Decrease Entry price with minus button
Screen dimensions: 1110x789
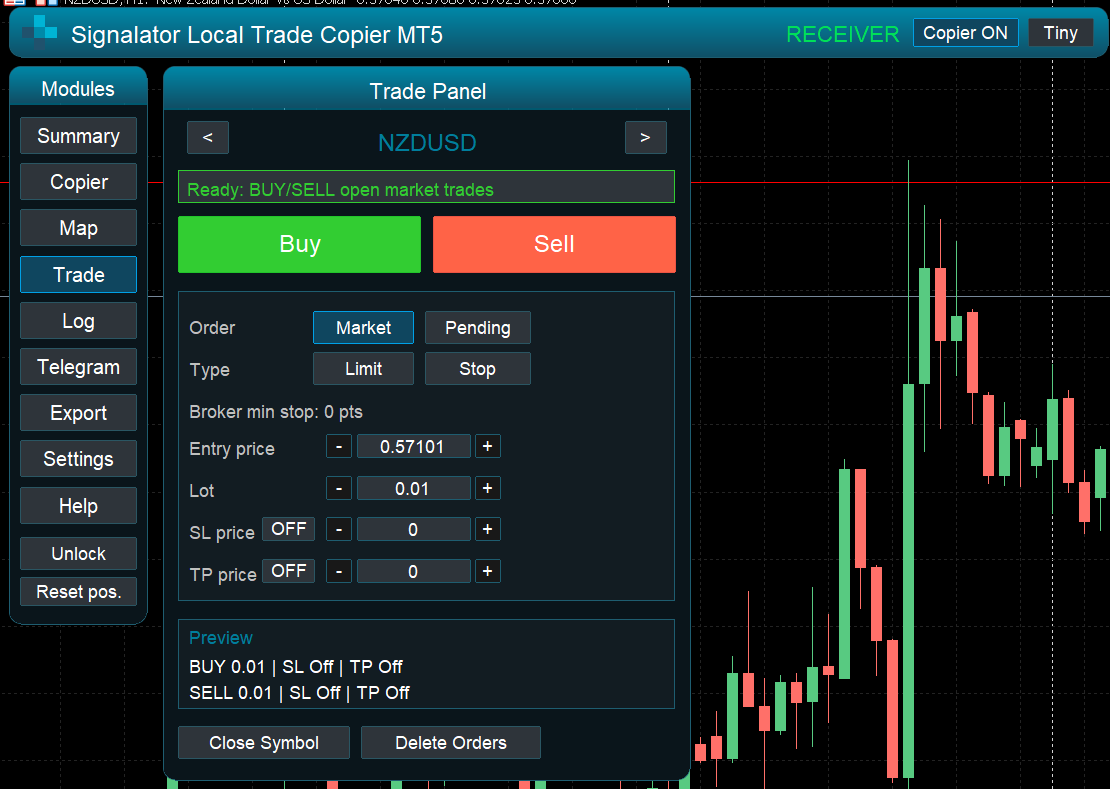tap(339, 447)
